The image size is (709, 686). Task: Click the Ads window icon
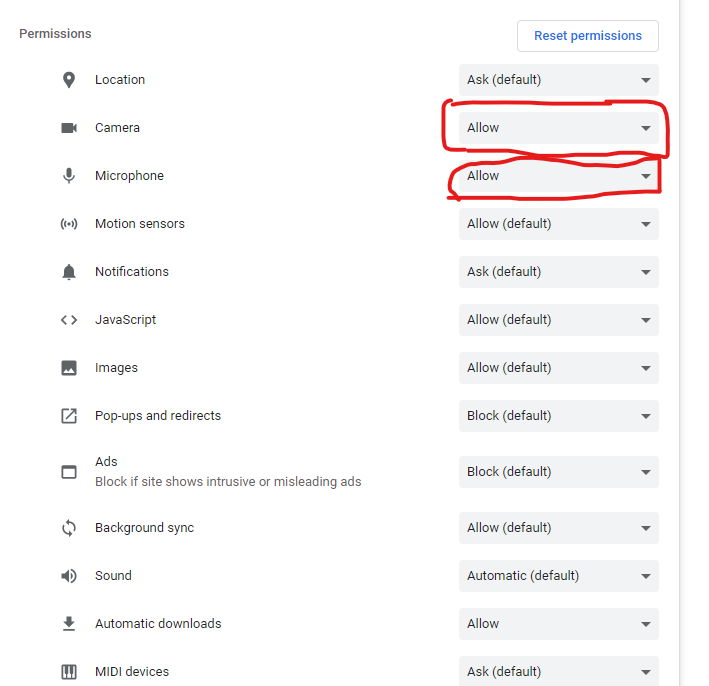coord(69,472)
